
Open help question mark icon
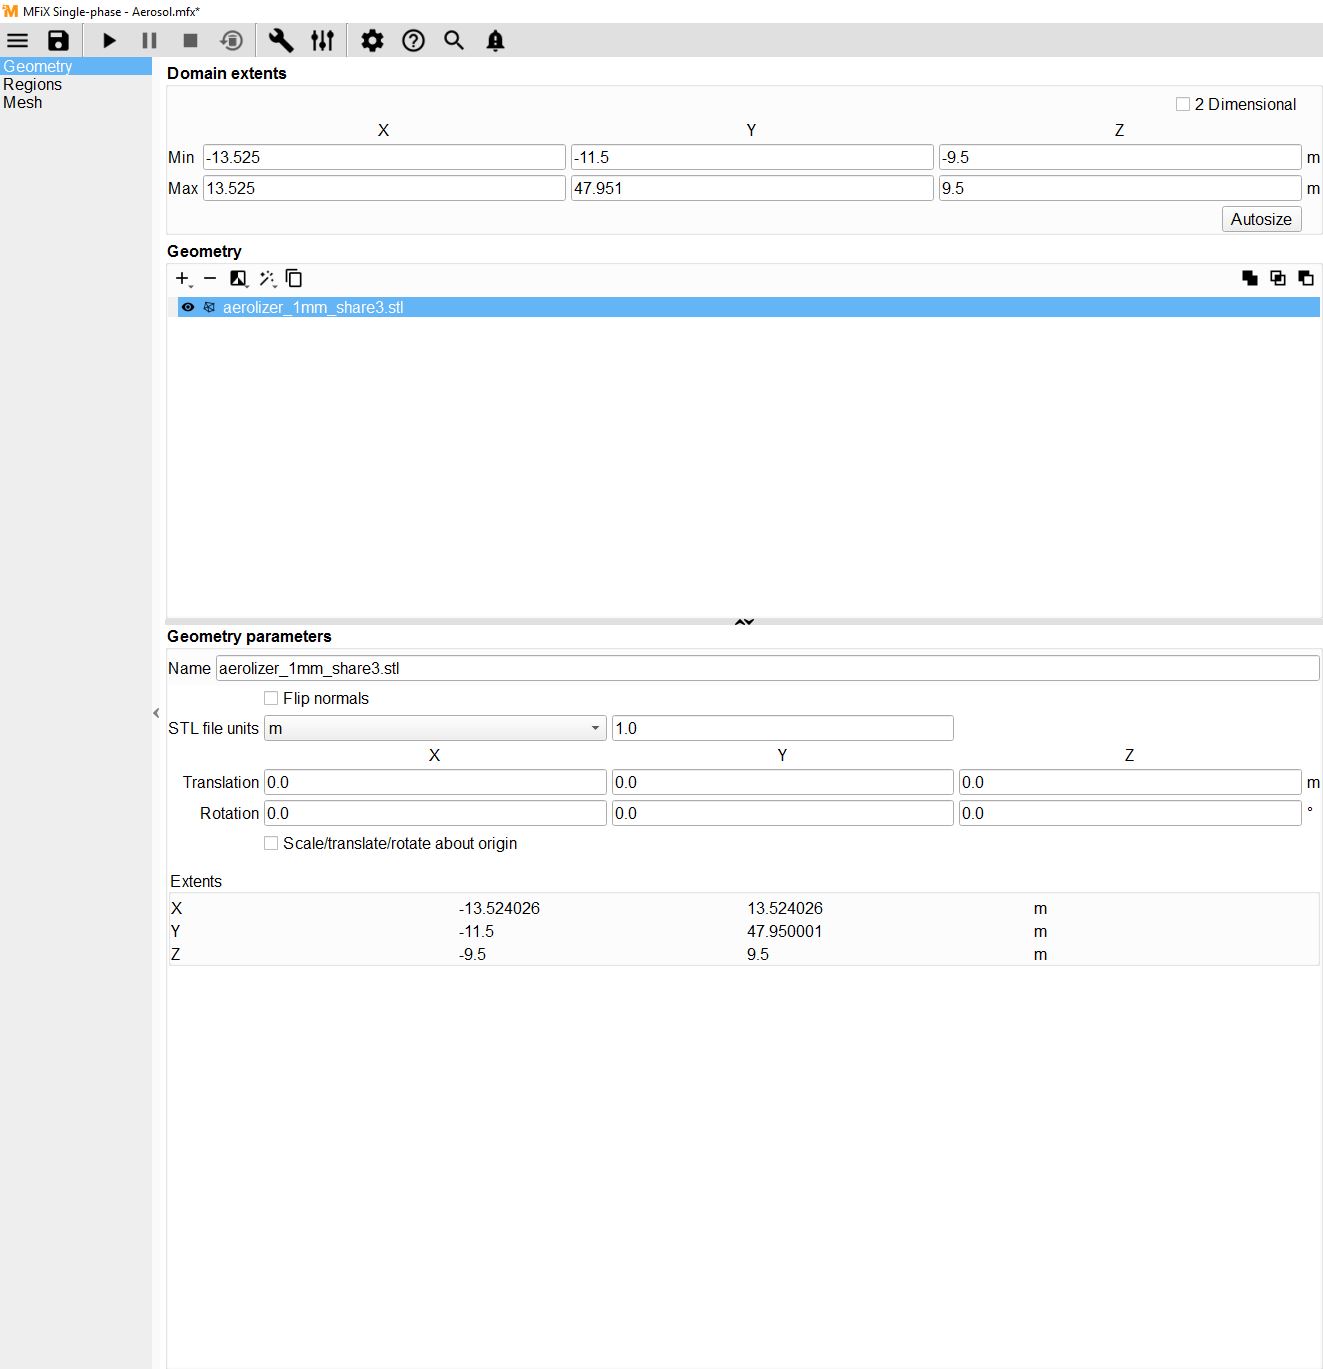click(413, 41)
